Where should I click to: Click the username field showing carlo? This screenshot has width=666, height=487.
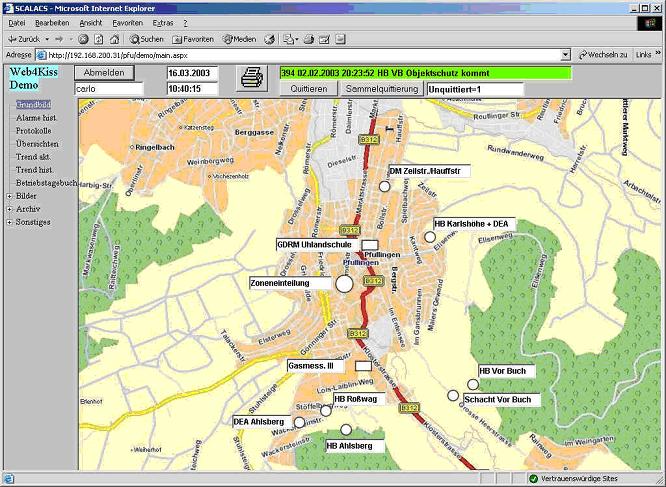109,89
